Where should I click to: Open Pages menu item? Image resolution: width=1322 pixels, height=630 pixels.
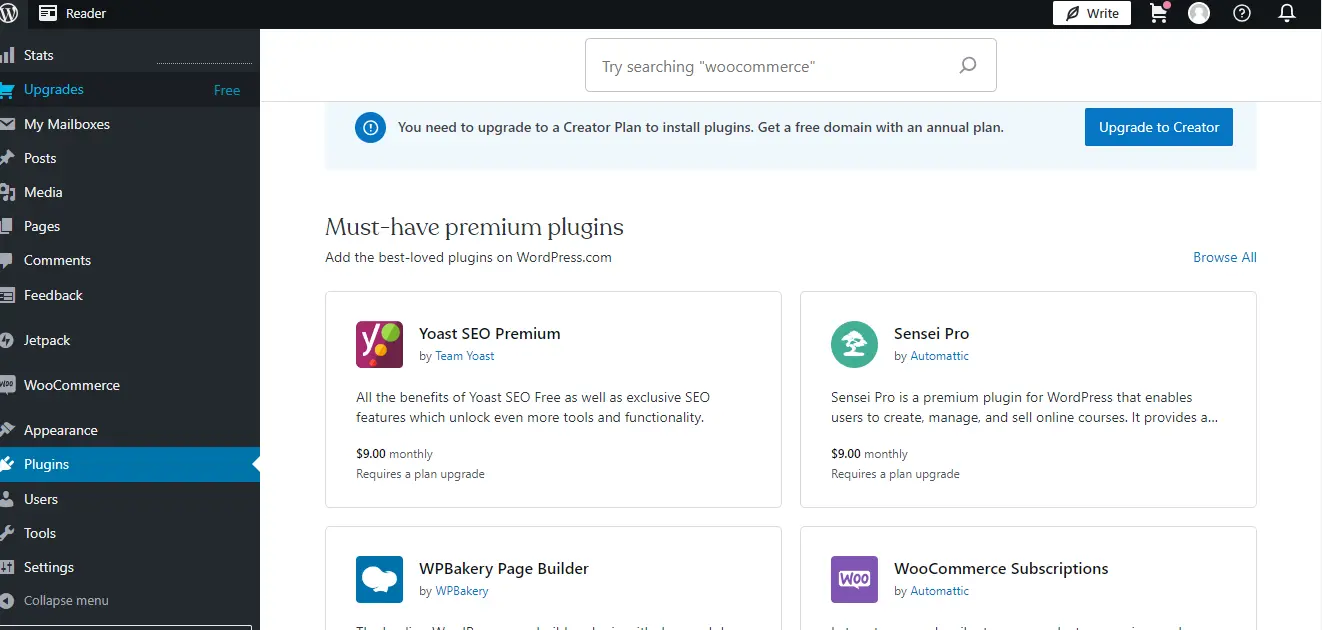click(x=130, y=226)
